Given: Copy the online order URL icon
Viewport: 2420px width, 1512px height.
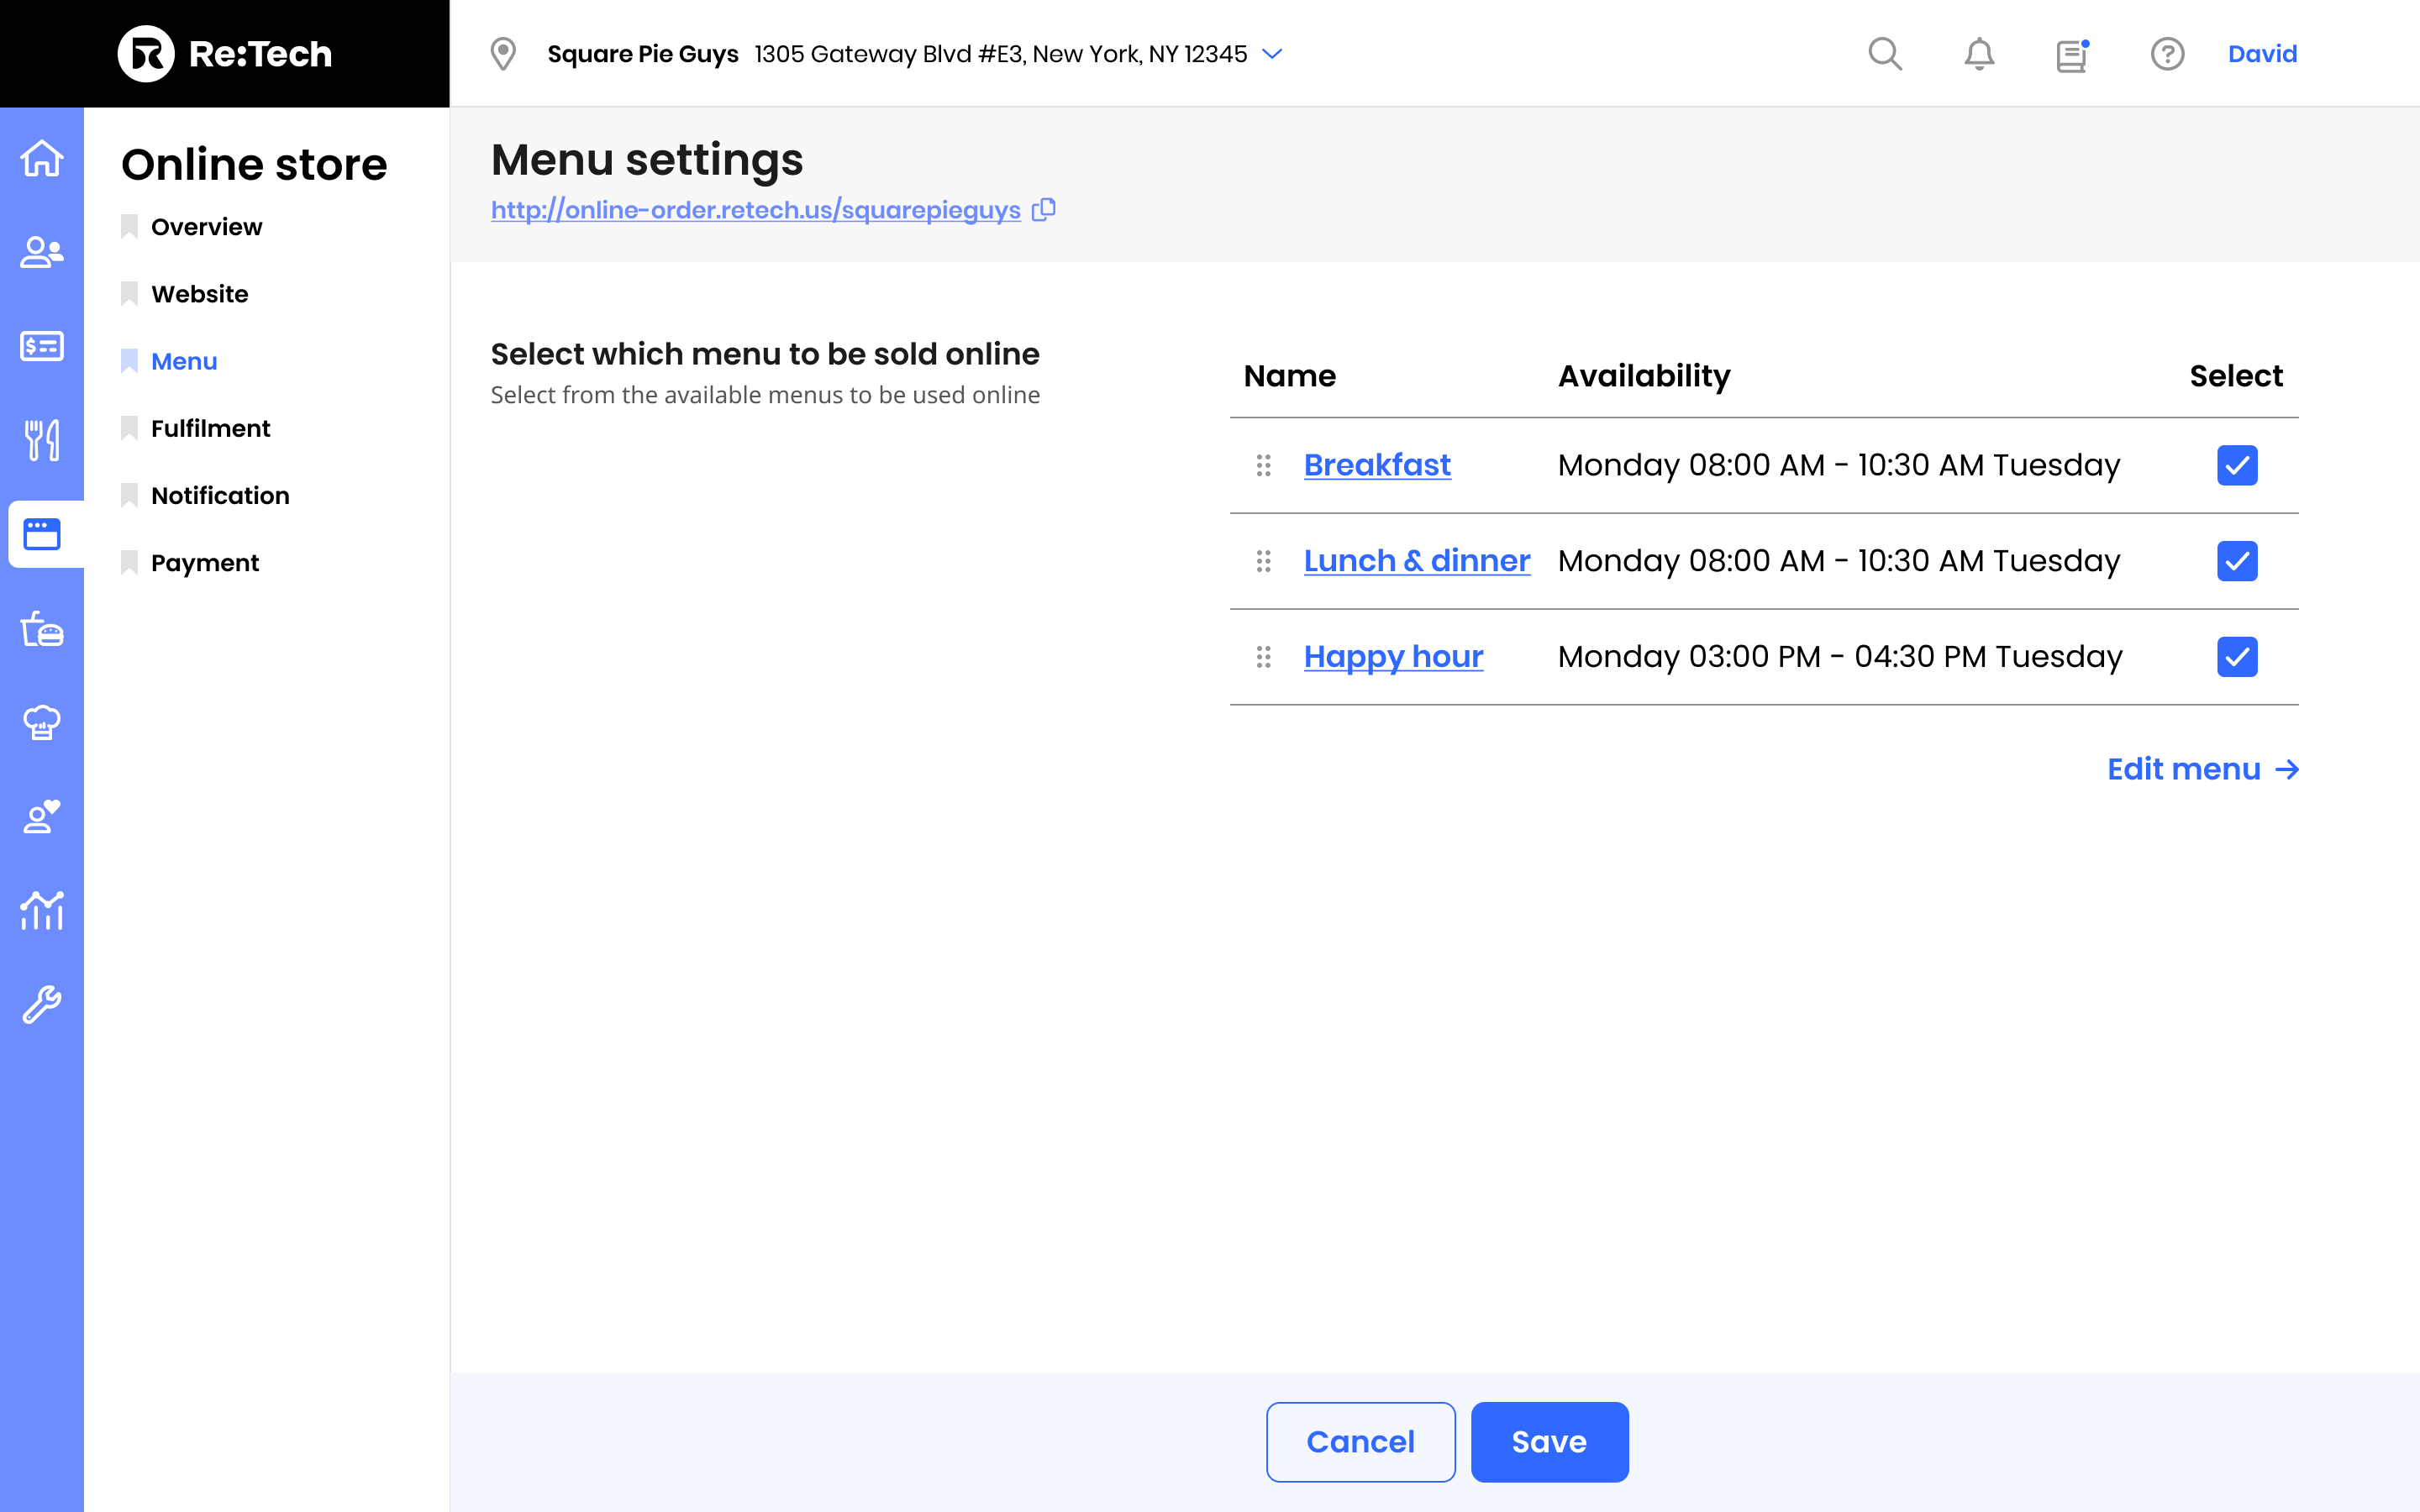Looking at the screenshot, I should point(1044,210).
